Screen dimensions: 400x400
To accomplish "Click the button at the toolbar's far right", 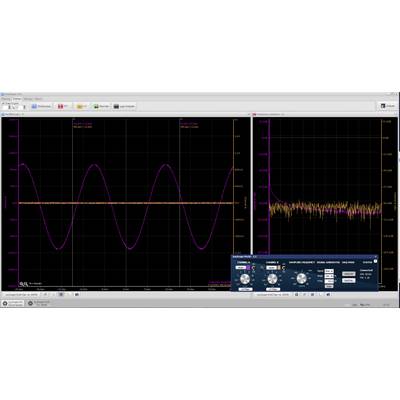I will coord(388,106).
